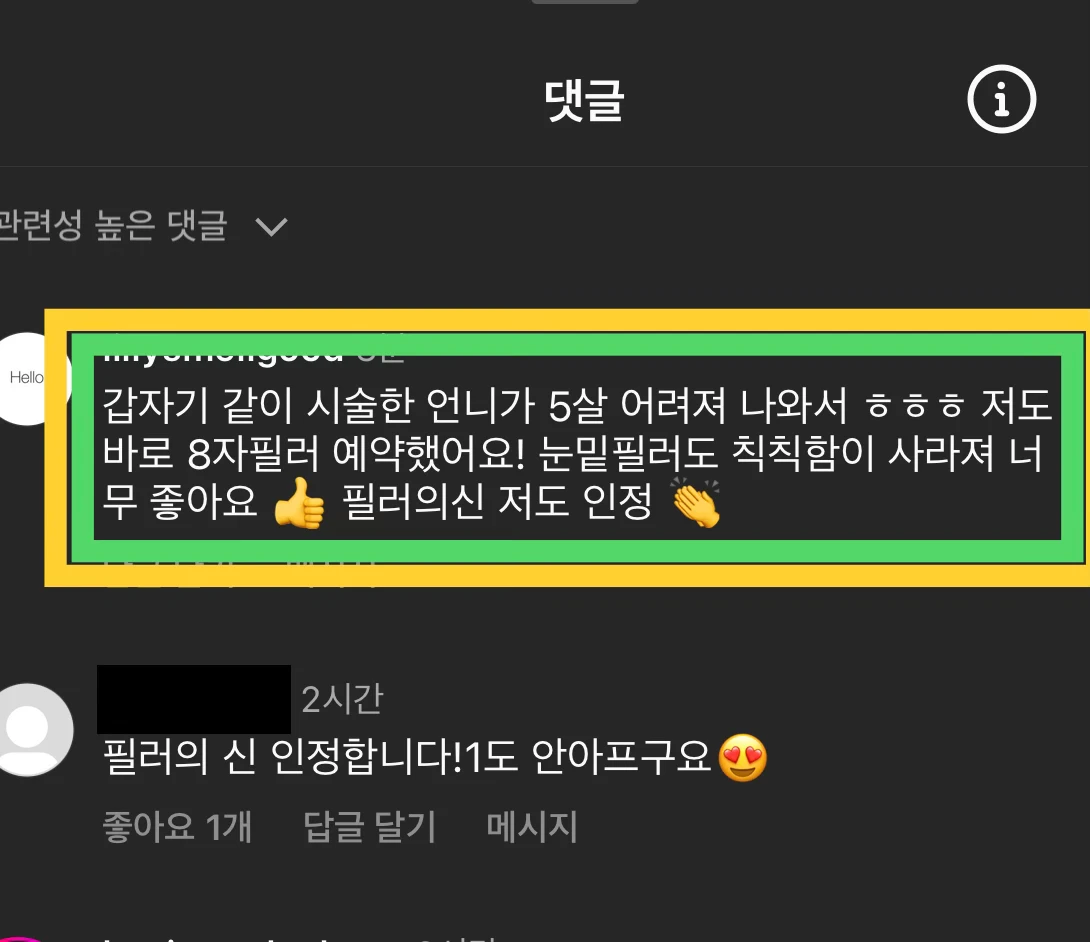Click the highlighted 8자필러 comment text

click(577, 453)
